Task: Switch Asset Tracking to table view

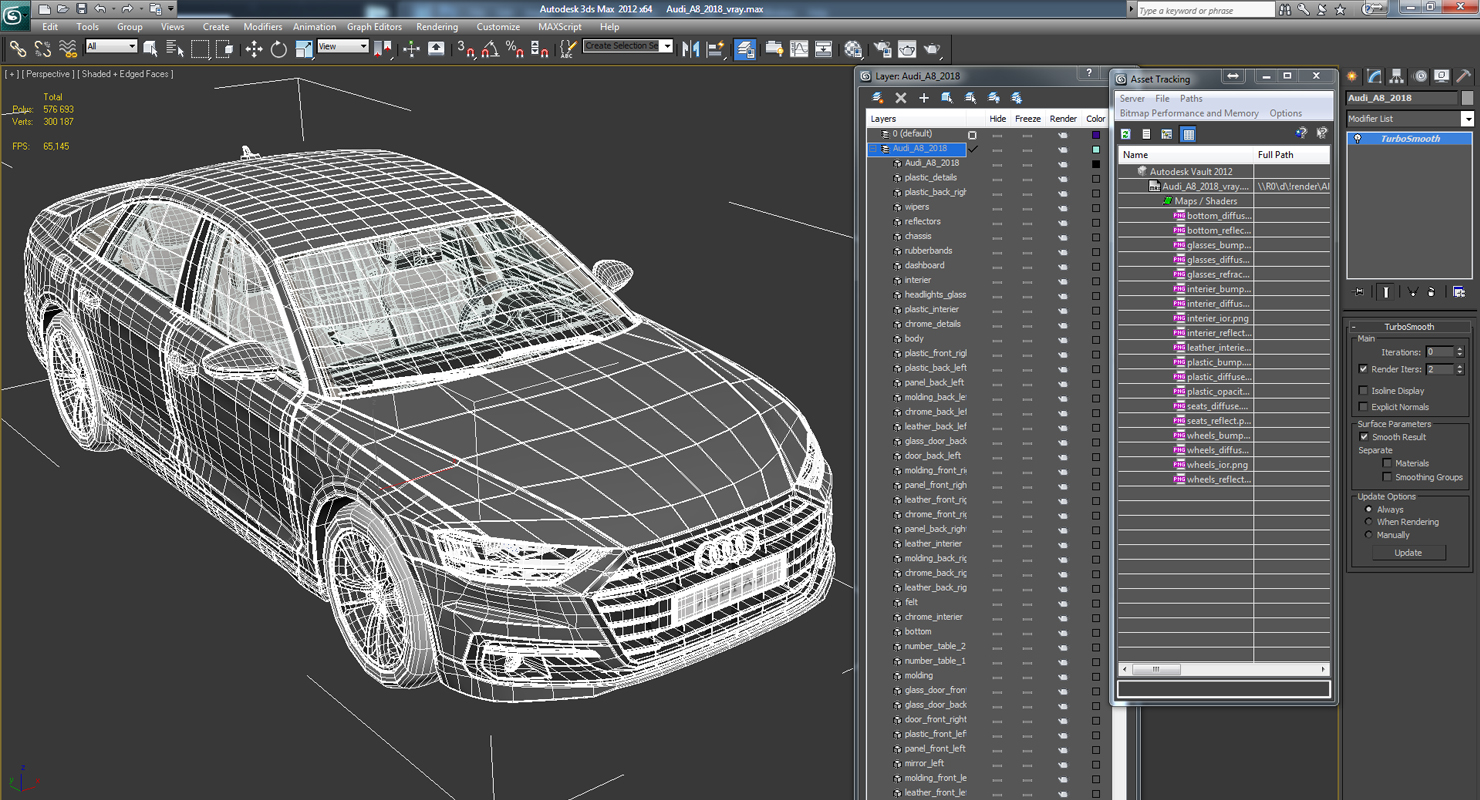Action: click(1188, 134)
